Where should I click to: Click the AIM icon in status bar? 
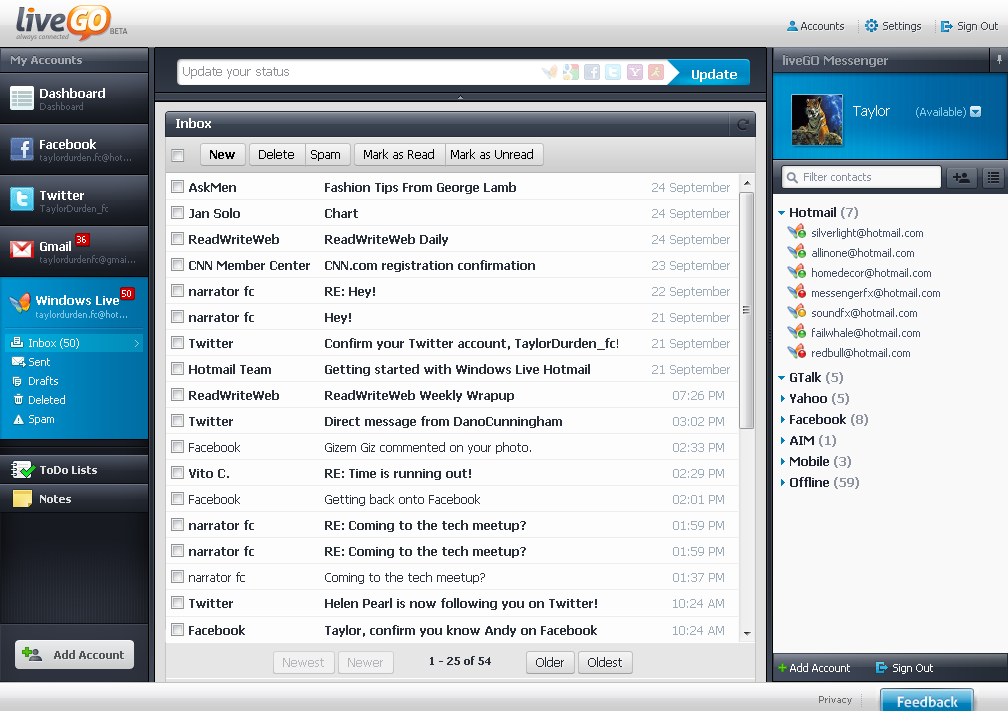pyautogui.click(x=656, y=72)
